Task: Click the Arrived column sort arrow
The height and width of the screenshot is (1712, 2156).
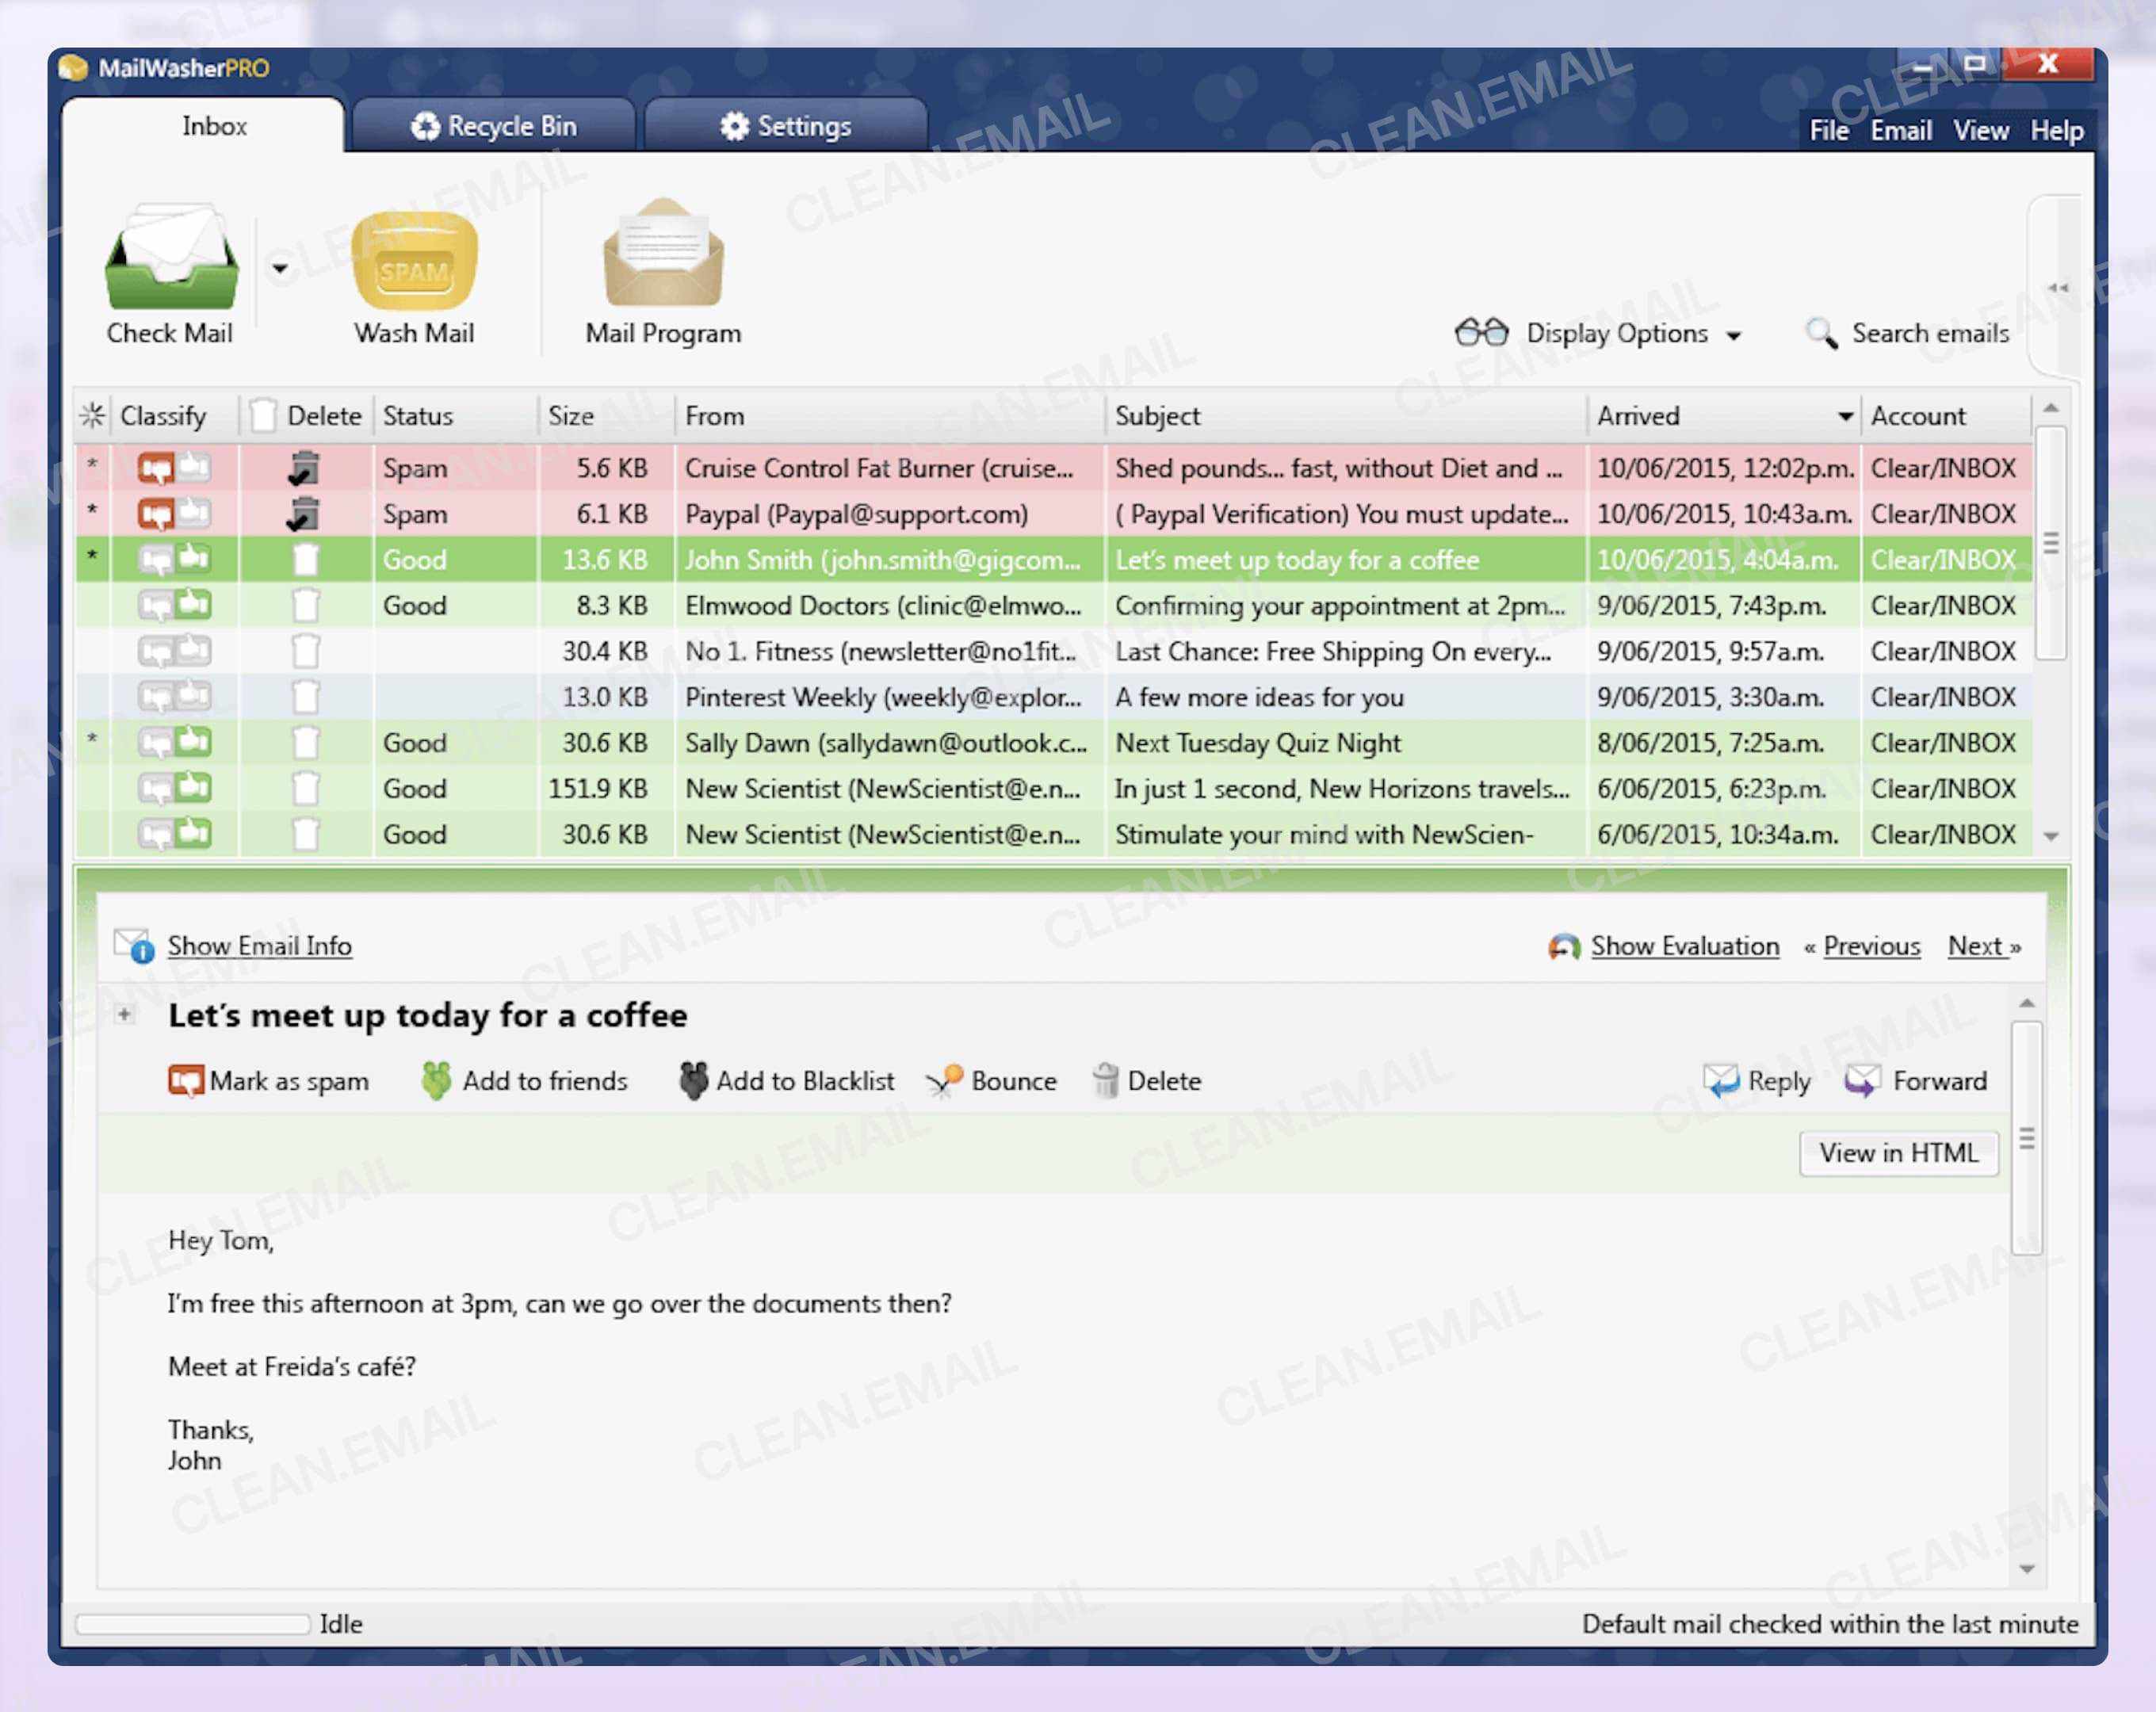Action: coord(1846,416)
